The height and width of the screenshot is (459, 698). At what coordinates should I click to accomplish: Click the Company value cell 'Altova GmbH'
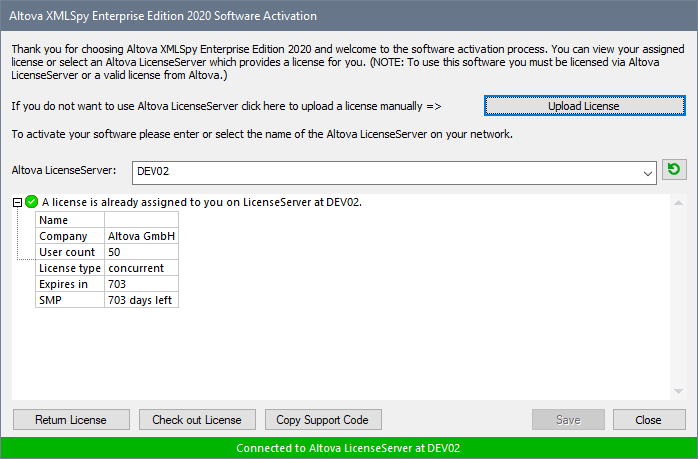pos(141,236)
